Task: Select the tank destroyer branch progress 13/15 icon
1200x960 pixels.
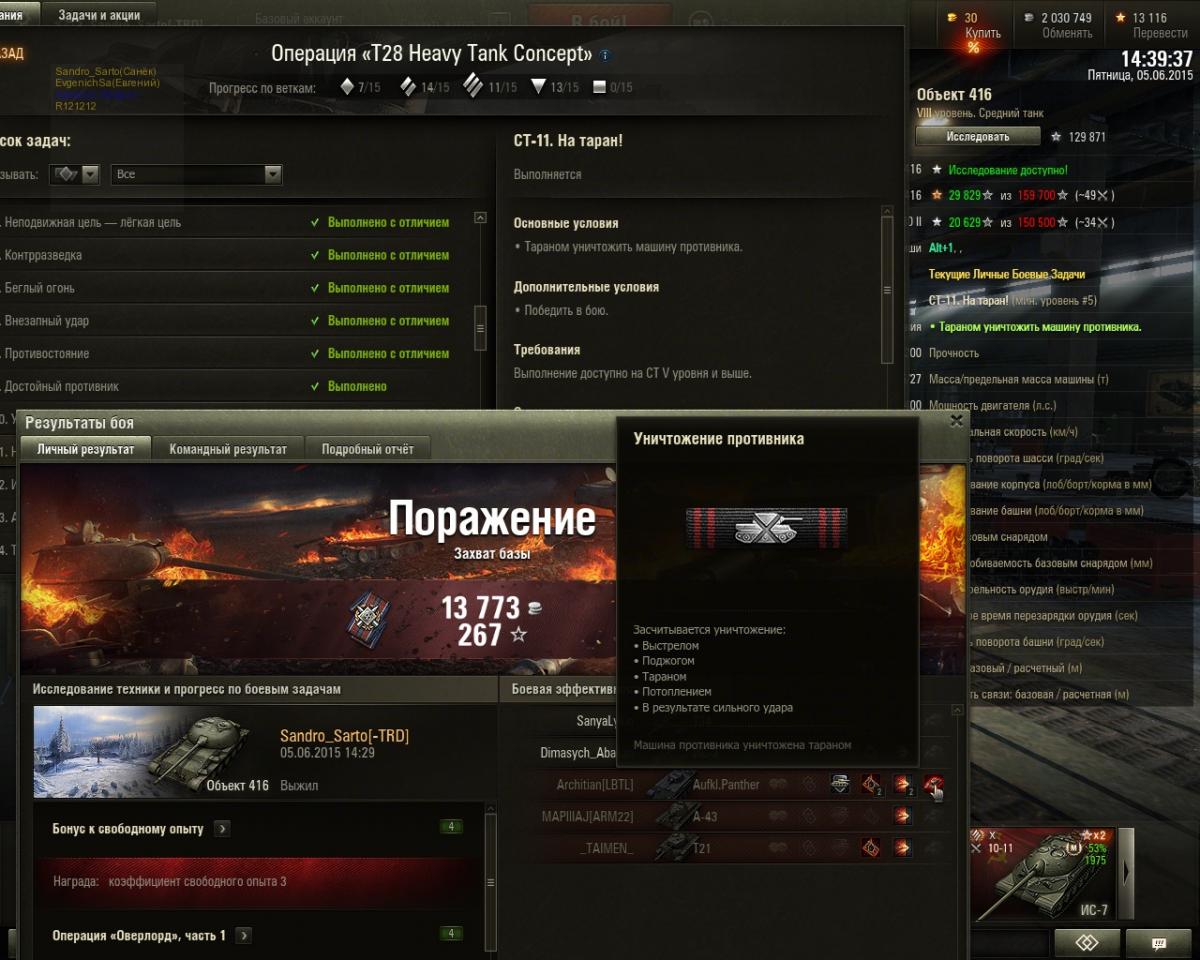Action: [x=538, y=87]
